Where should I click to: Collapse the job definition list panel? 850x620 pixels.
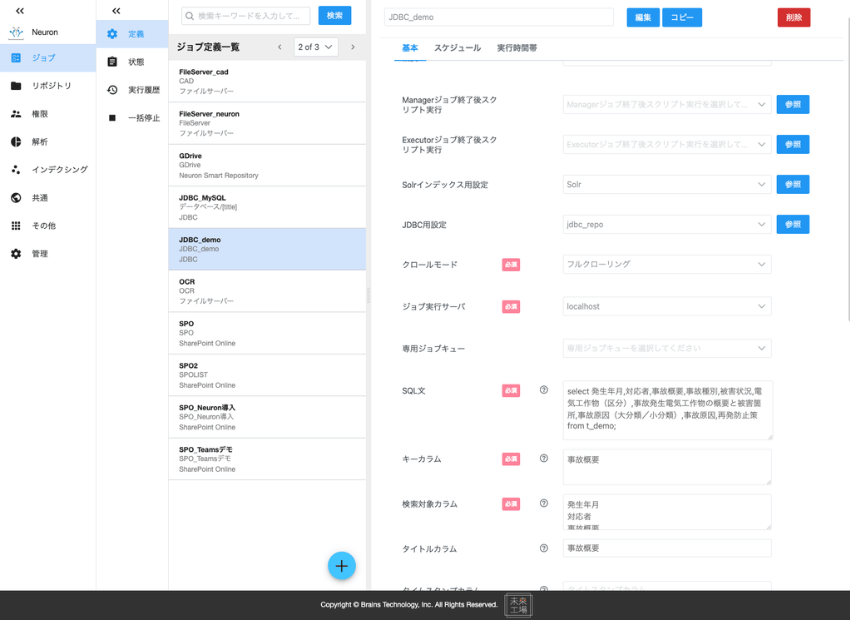click(115, 10)
